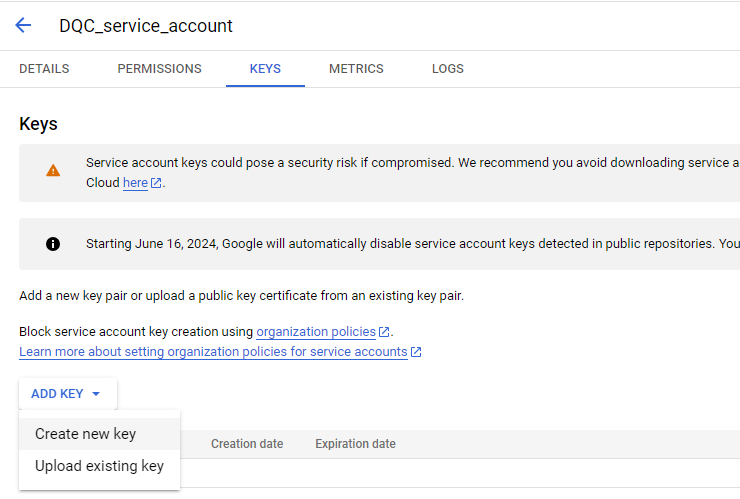Viewport: 740px width, 499px height.
Task: Open the LOGS tab
Action: pyautogui.click(x=447, y=69)
